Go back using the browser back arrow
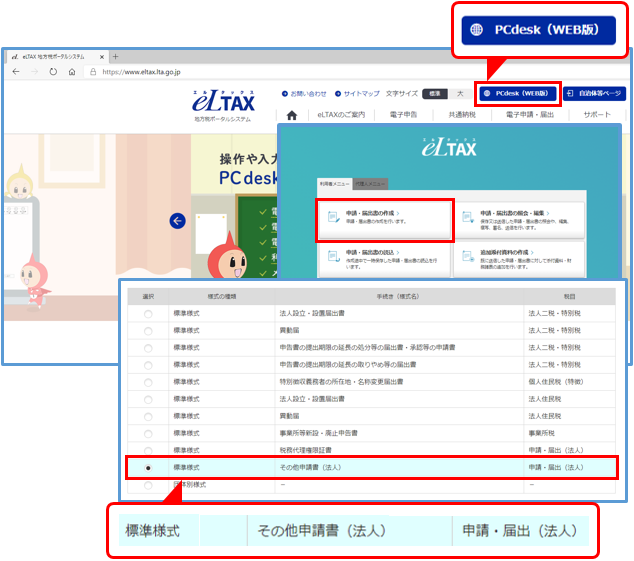 click(x=16, y=72)
